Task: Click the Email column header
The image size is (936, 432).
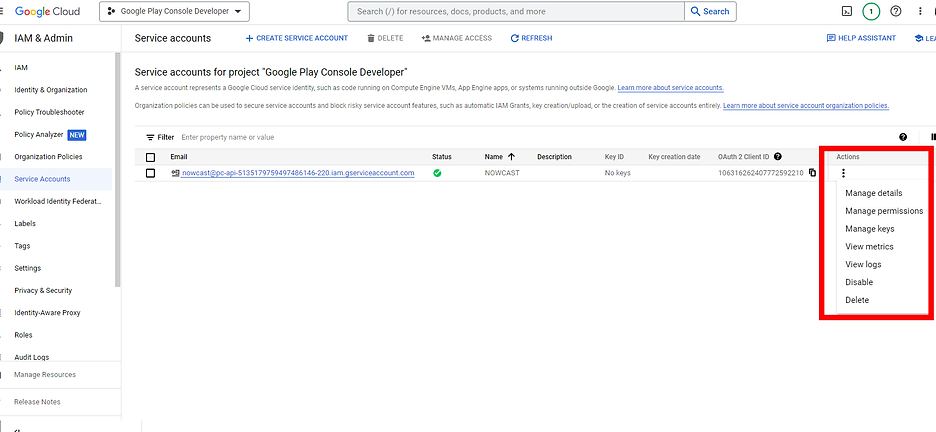Action: (179, 157)
